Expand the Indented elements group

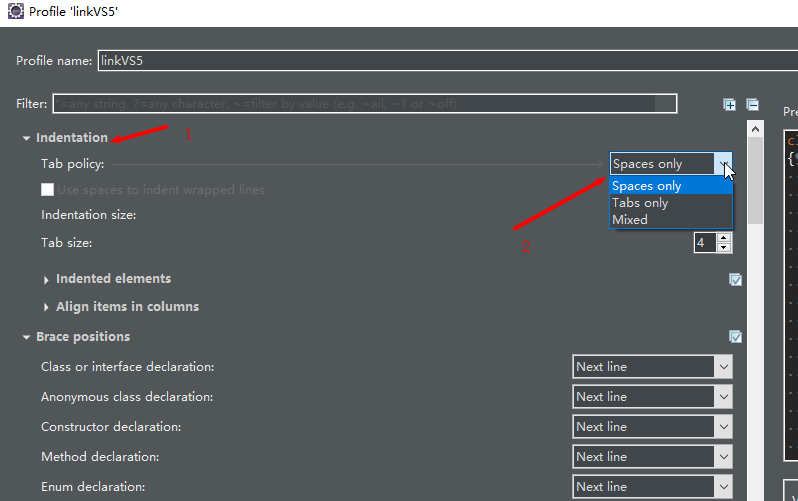tap(46, 279)
